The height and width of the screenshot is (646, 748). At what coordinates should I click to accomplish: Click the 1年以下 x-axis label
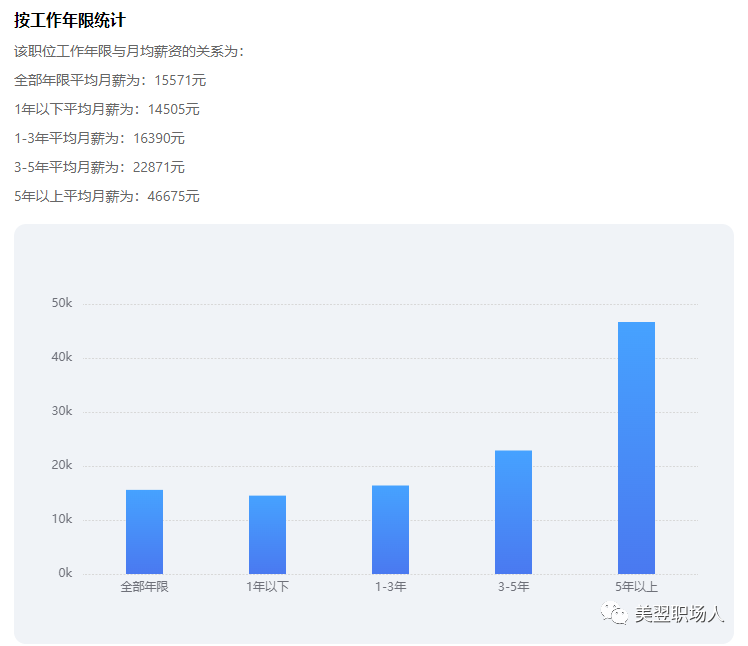(x=268, y=586)
